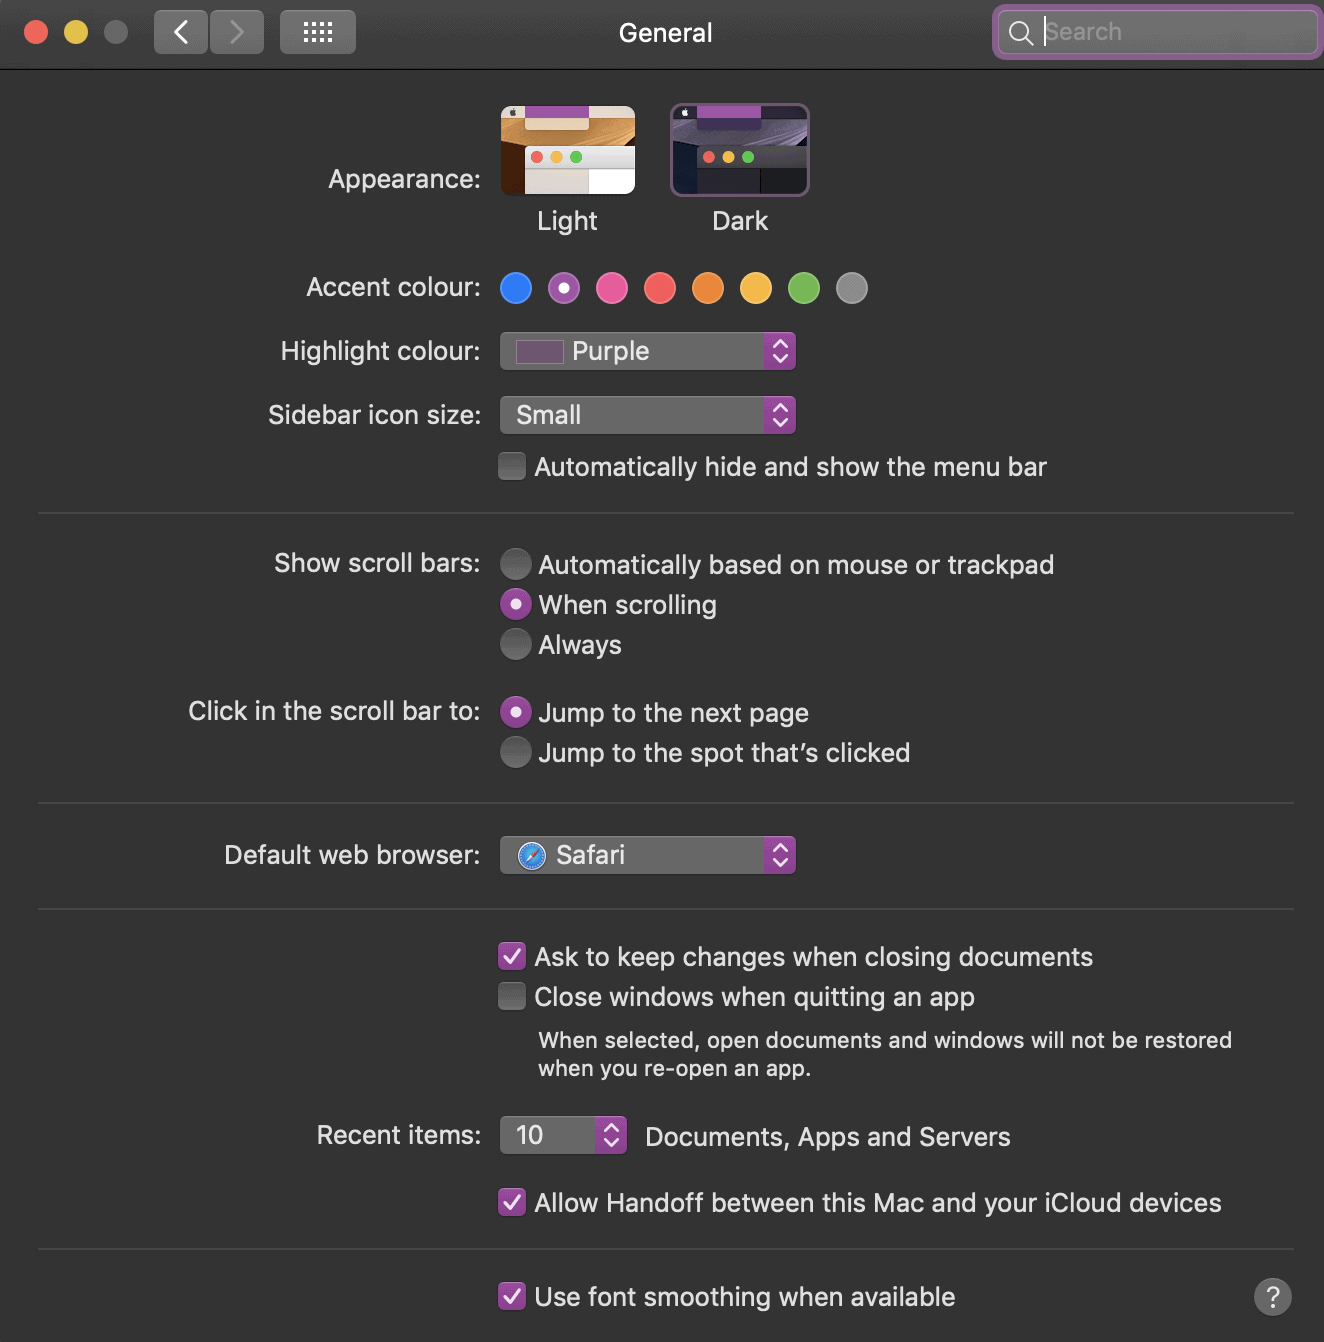Open the Default web browser dropdown
The height and width of the screenshot is (1342, 1324).
pyautogui.click(x=648, y=855)
